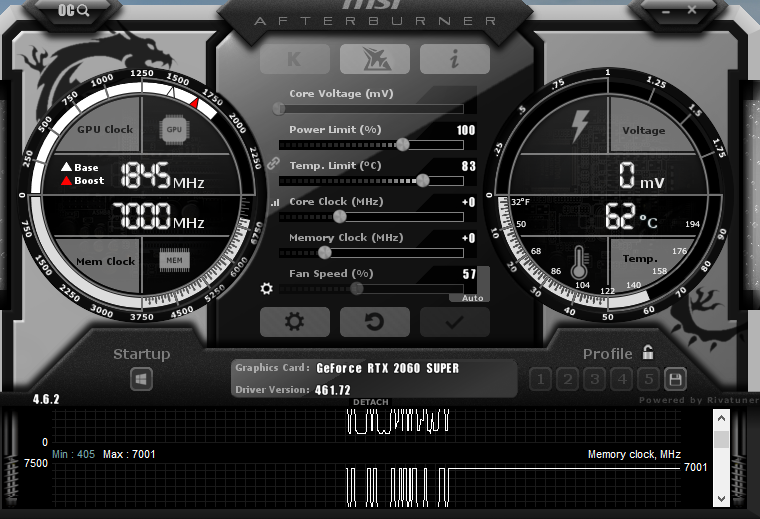Click the Temp. Limit value 83

(469, 166)
